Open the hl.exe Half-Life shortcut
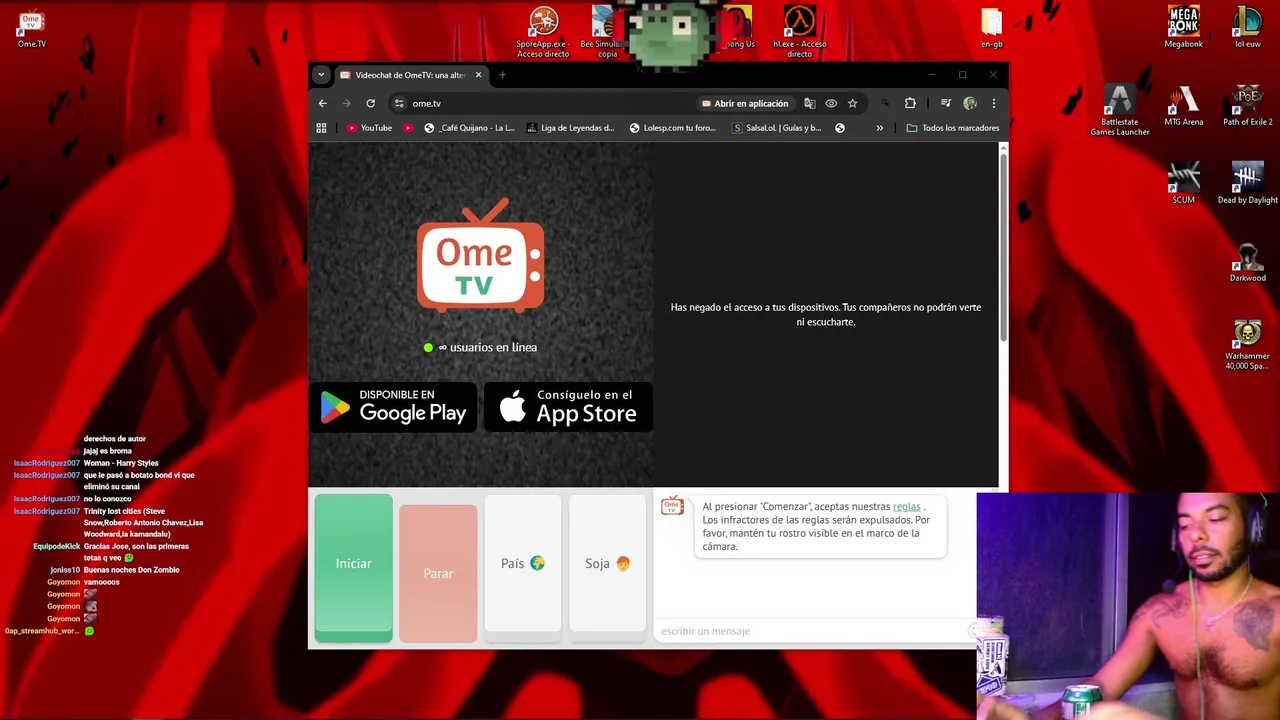The image size is (1280, 720). pos(799,32)
